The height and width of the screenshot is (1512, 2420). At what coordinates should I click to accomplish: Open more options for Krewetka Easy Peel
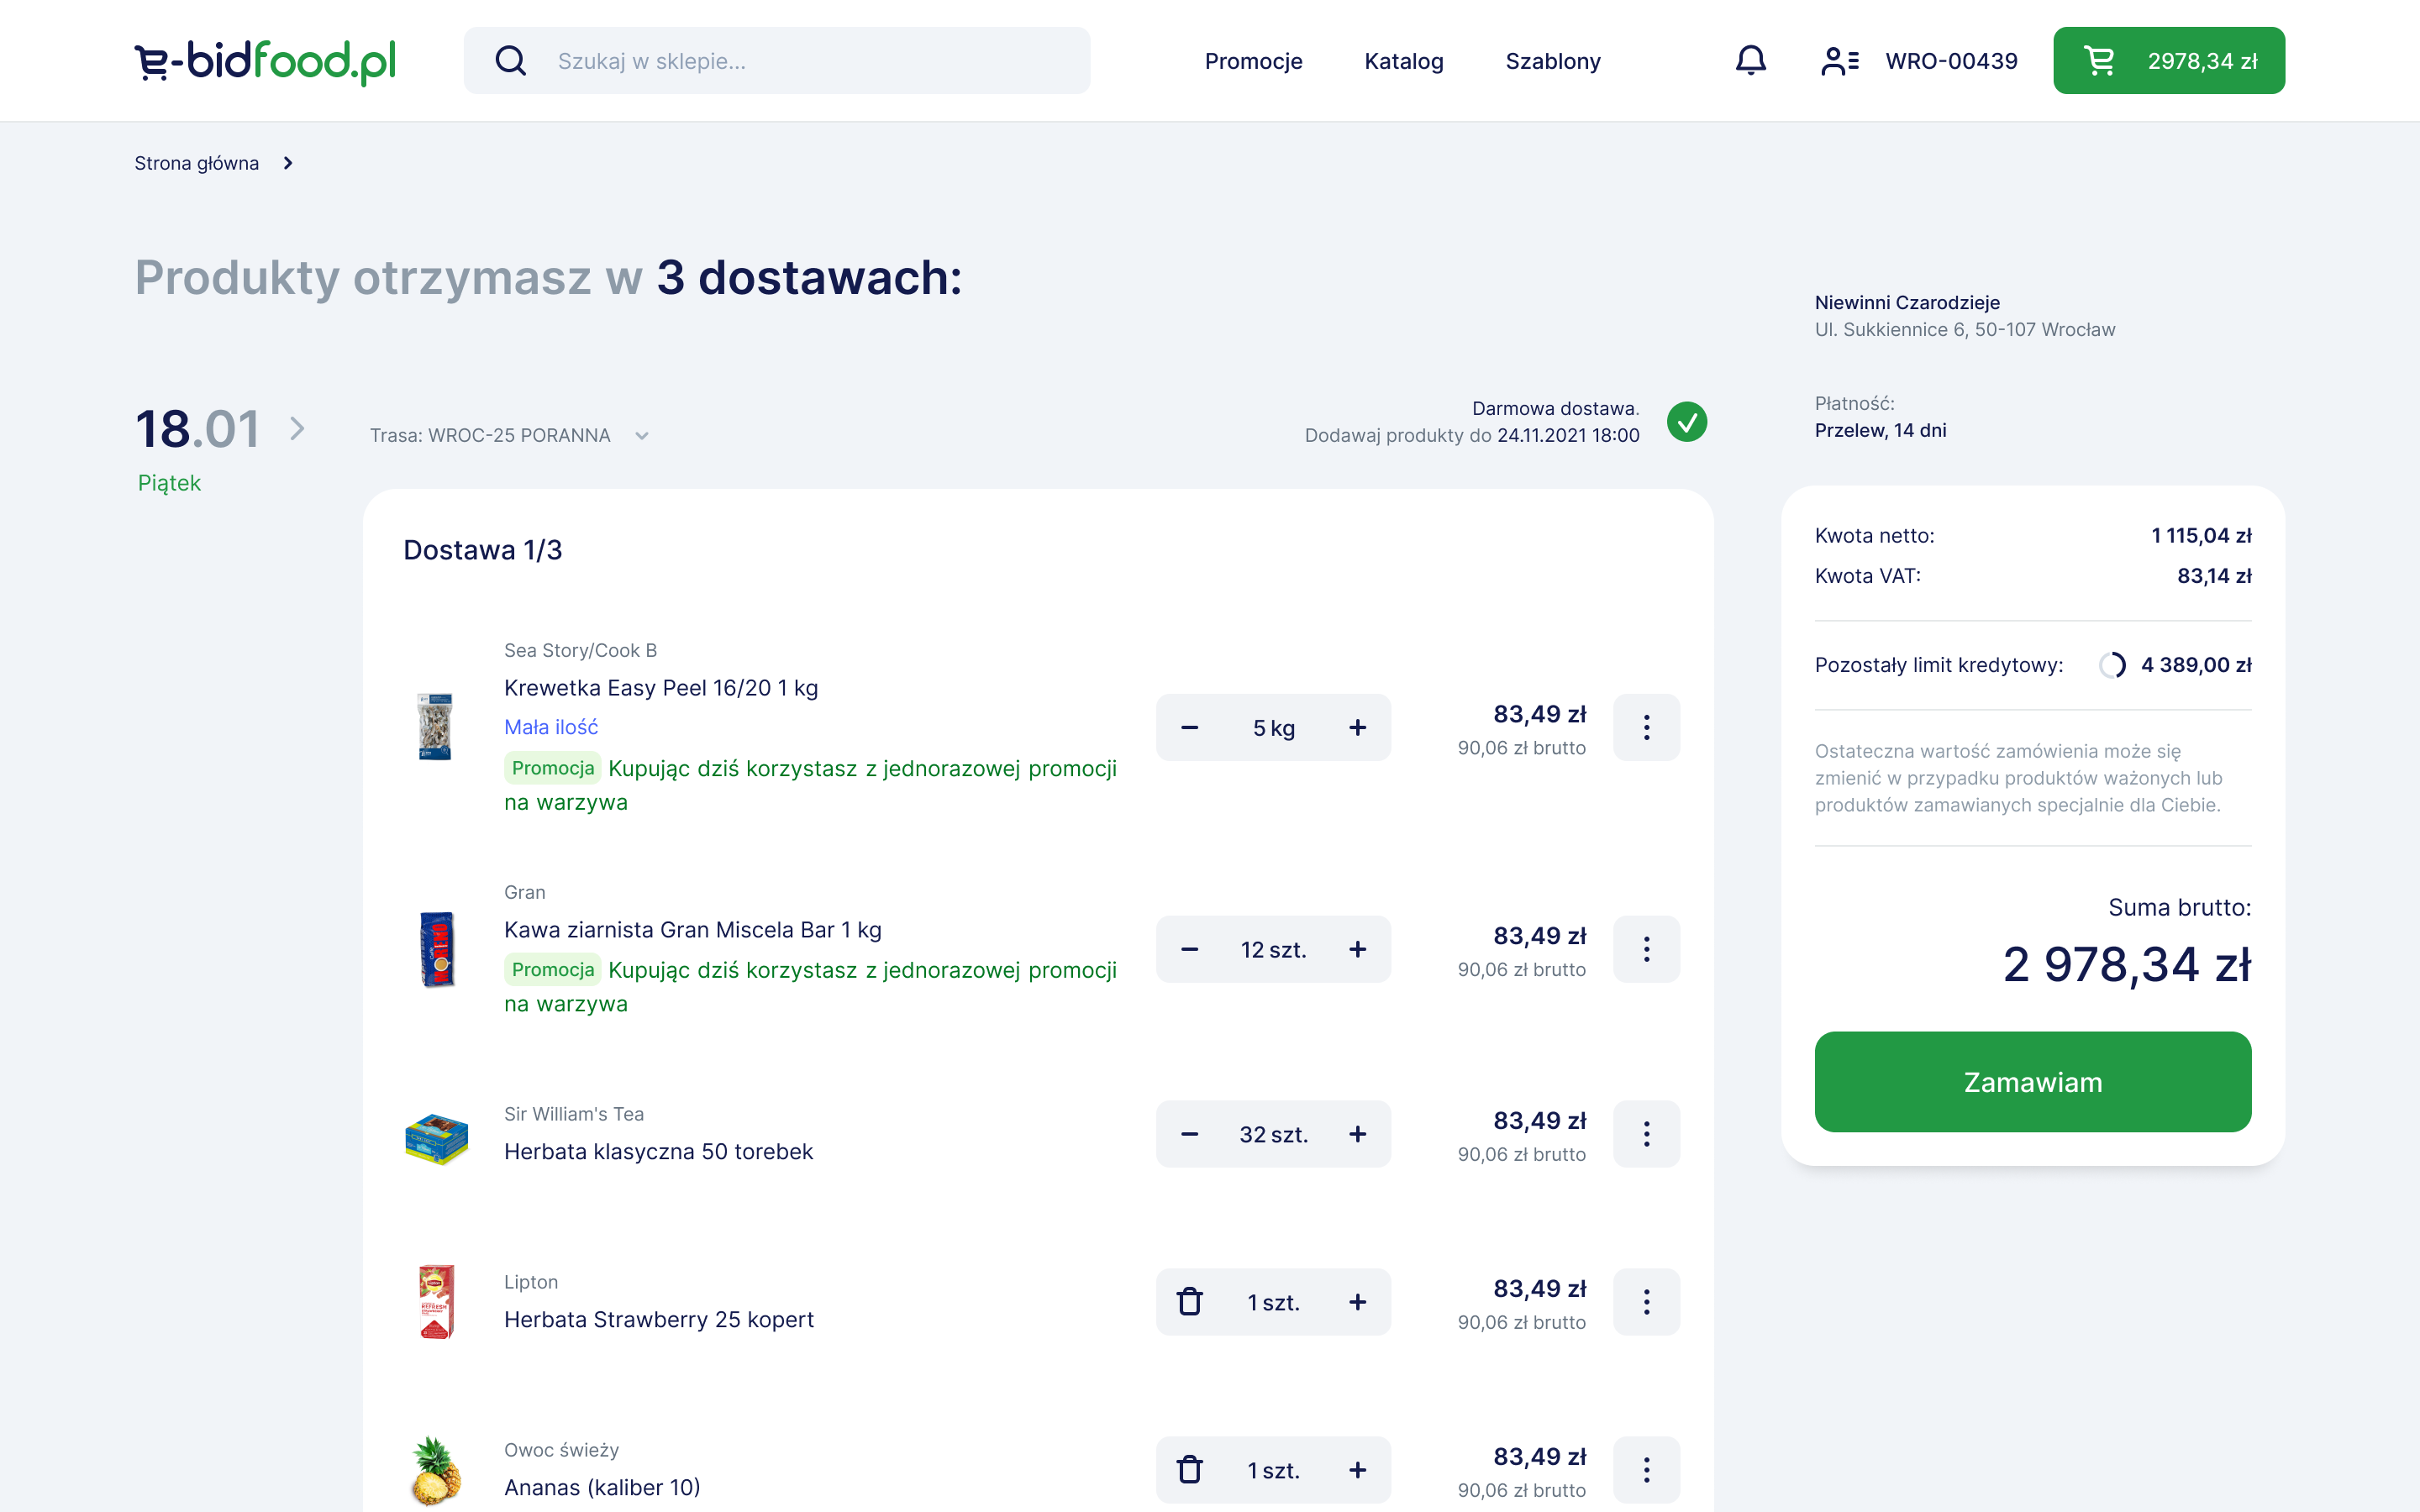[1646, 728]
